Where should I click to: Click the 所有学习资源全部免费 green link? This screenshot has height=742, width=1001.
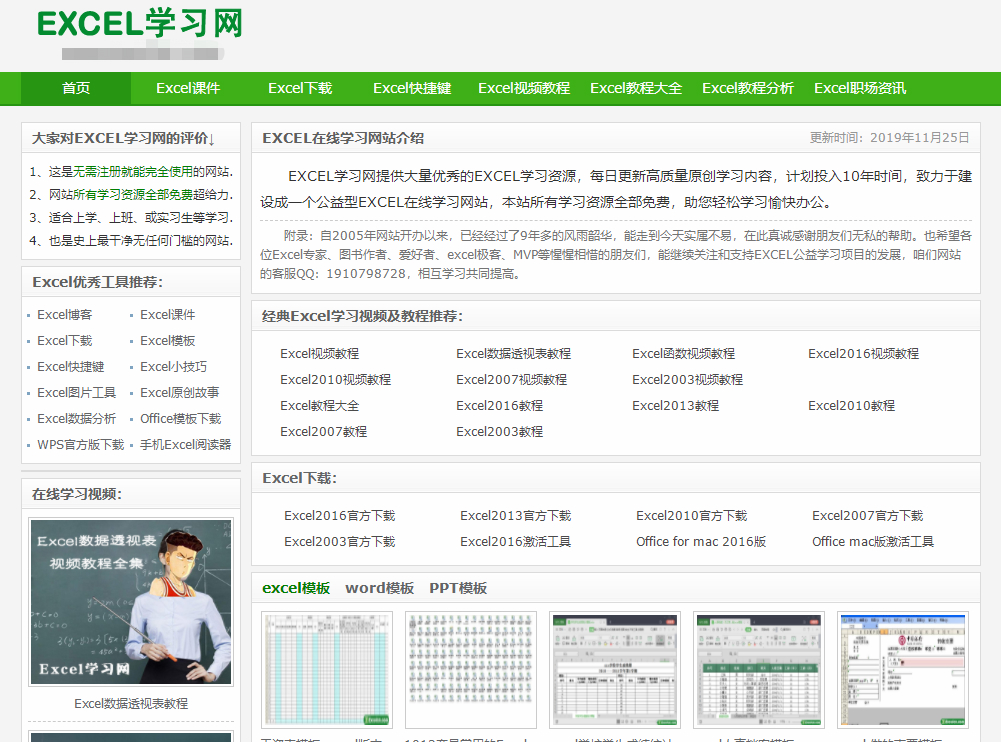click(x=133, y=195)
